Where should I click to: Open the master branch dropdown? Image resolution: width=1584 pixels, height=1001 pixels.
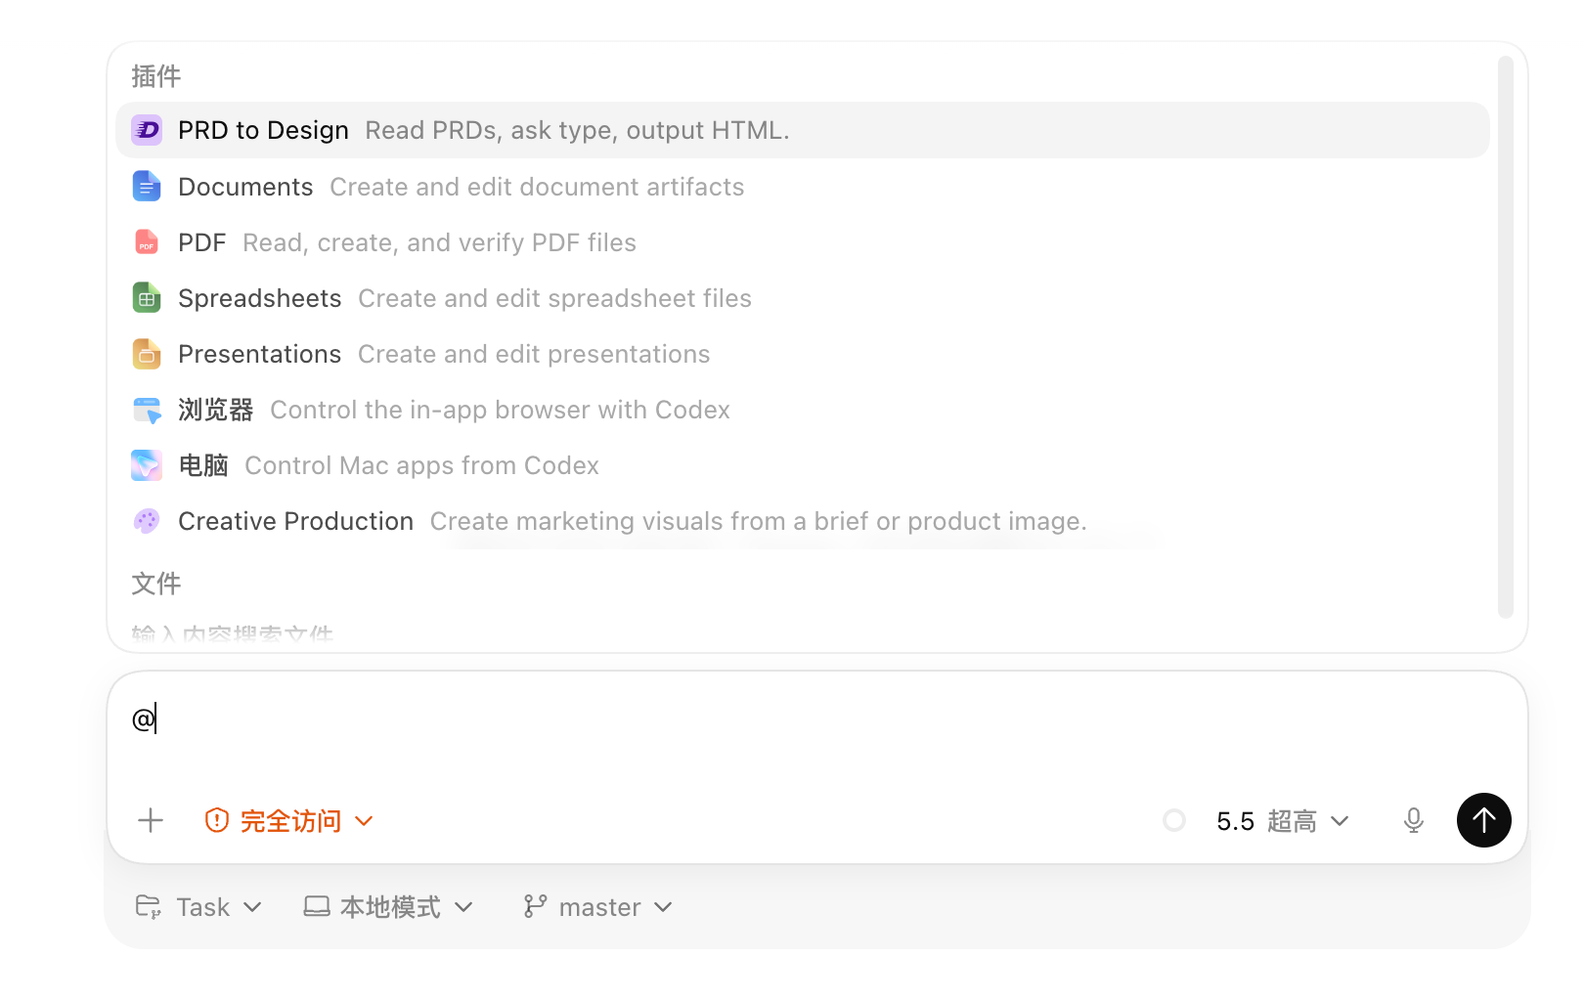tap(598, 907)
